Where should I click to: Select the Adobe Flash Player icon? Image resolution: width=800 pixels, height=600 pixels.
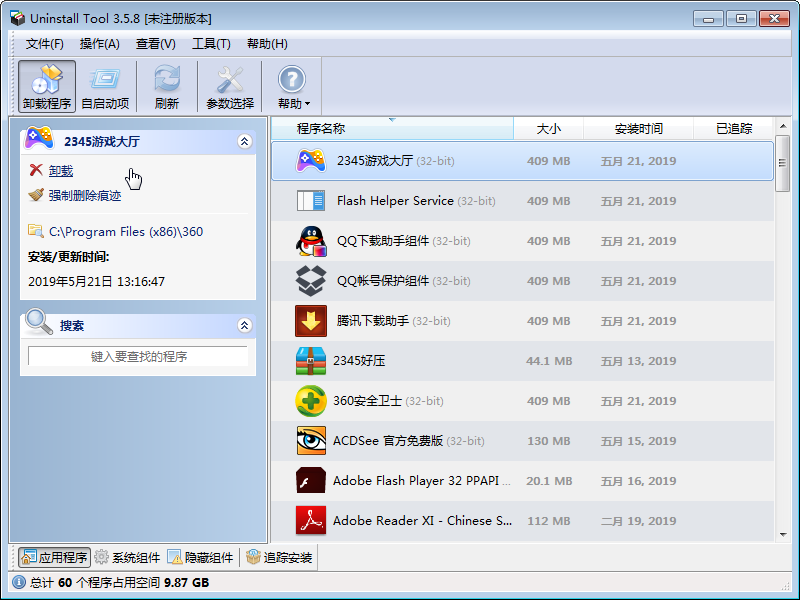click(311, 481)
